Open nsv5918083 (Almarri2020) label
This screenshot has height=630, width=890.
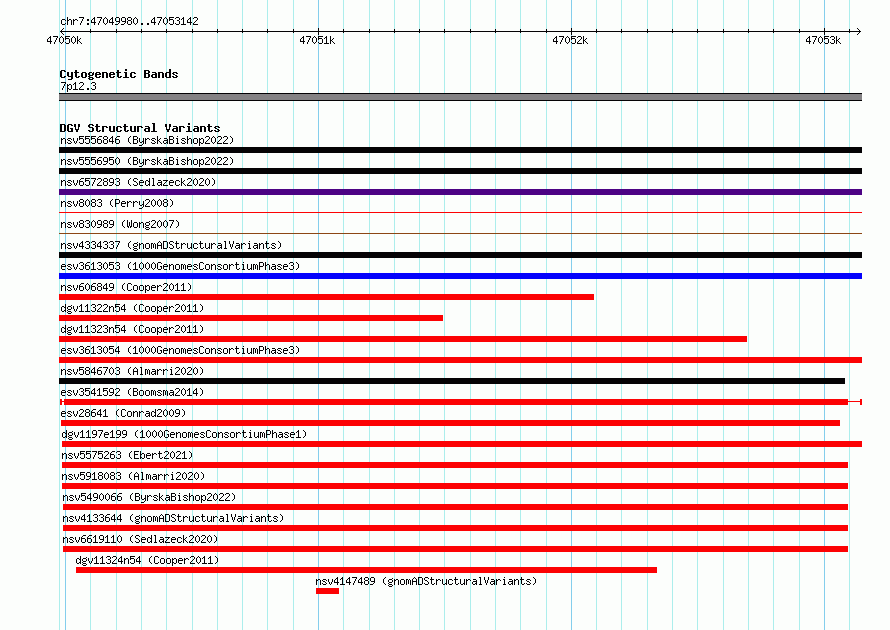coord(133,476)
